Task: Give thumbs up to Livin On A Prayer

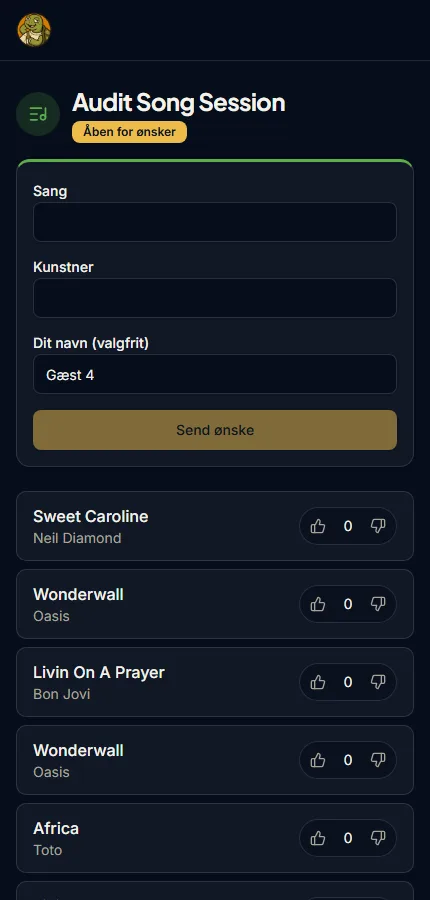Action: coord(318,682)
